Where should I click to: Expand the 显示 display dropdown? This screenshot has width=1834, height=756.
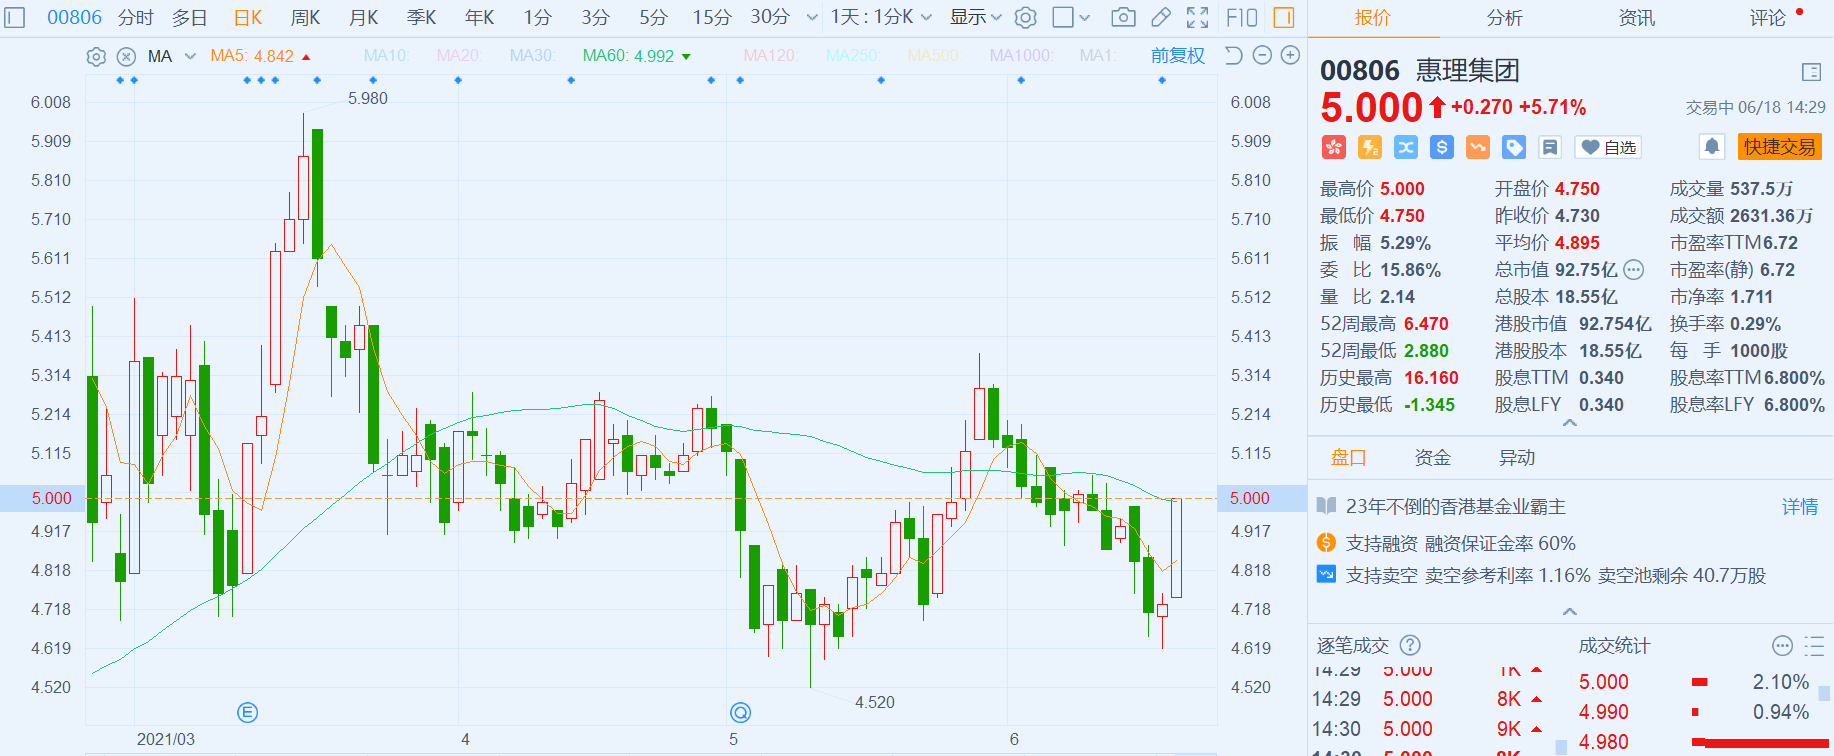(x=975, y=18)
